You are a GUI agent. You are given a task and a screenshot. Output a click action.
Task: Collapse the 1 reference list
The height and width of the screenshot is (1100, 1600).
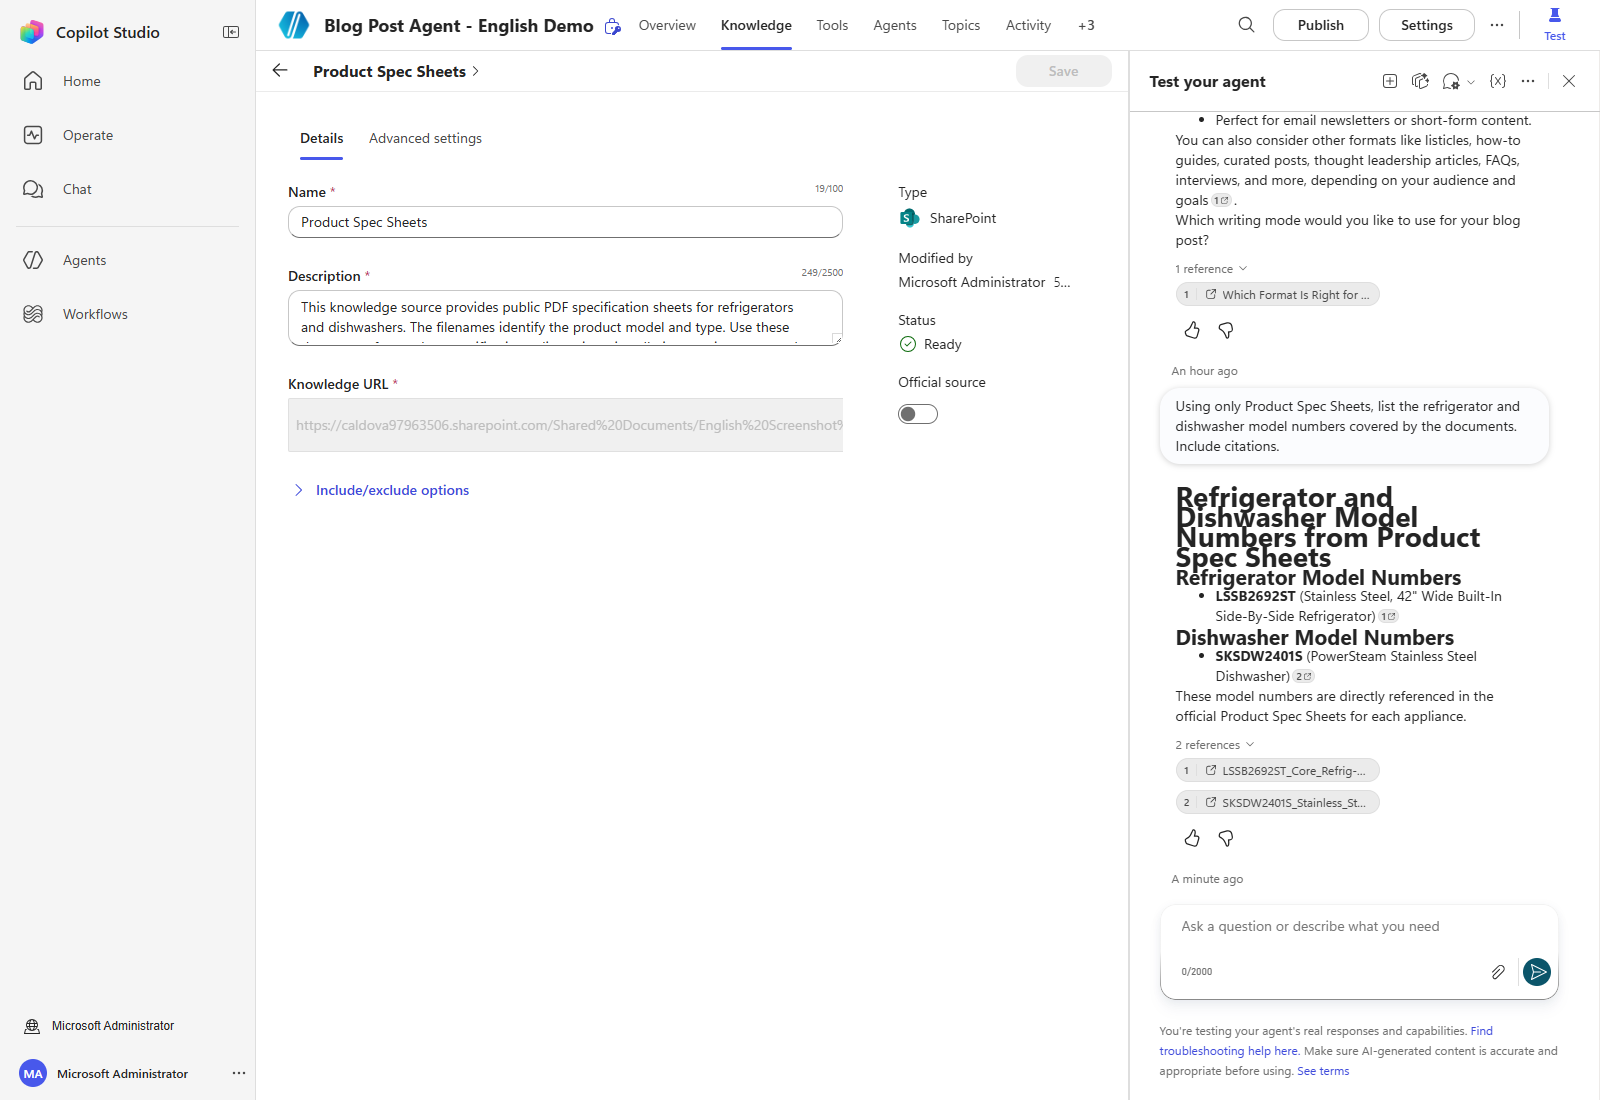click(1212, 269)
